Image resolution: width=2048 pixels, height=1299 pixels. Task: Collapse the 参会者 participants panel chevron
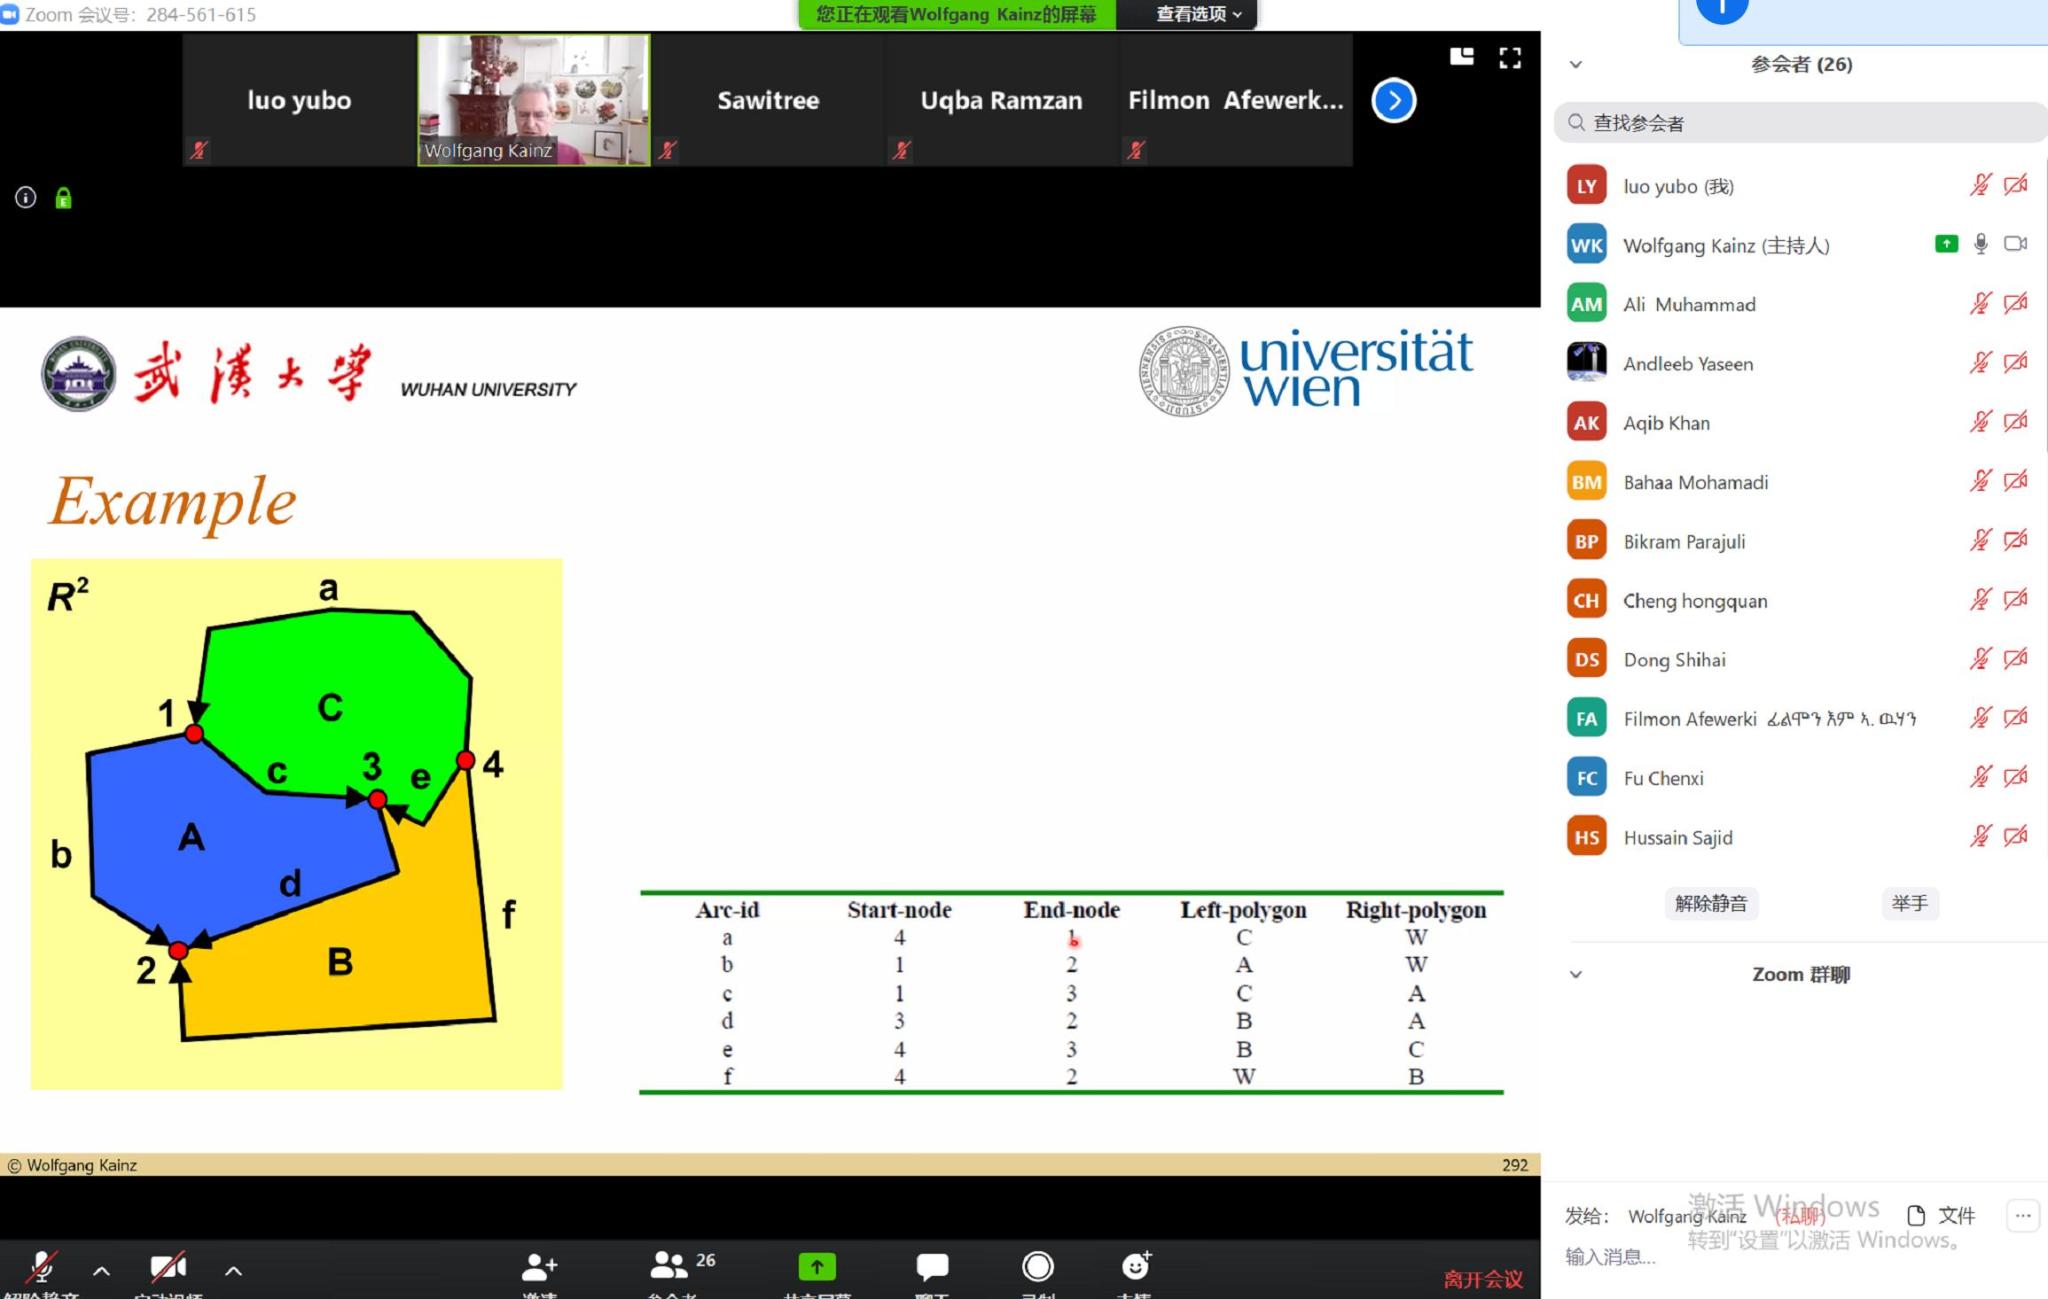[x=1576, y=65]
